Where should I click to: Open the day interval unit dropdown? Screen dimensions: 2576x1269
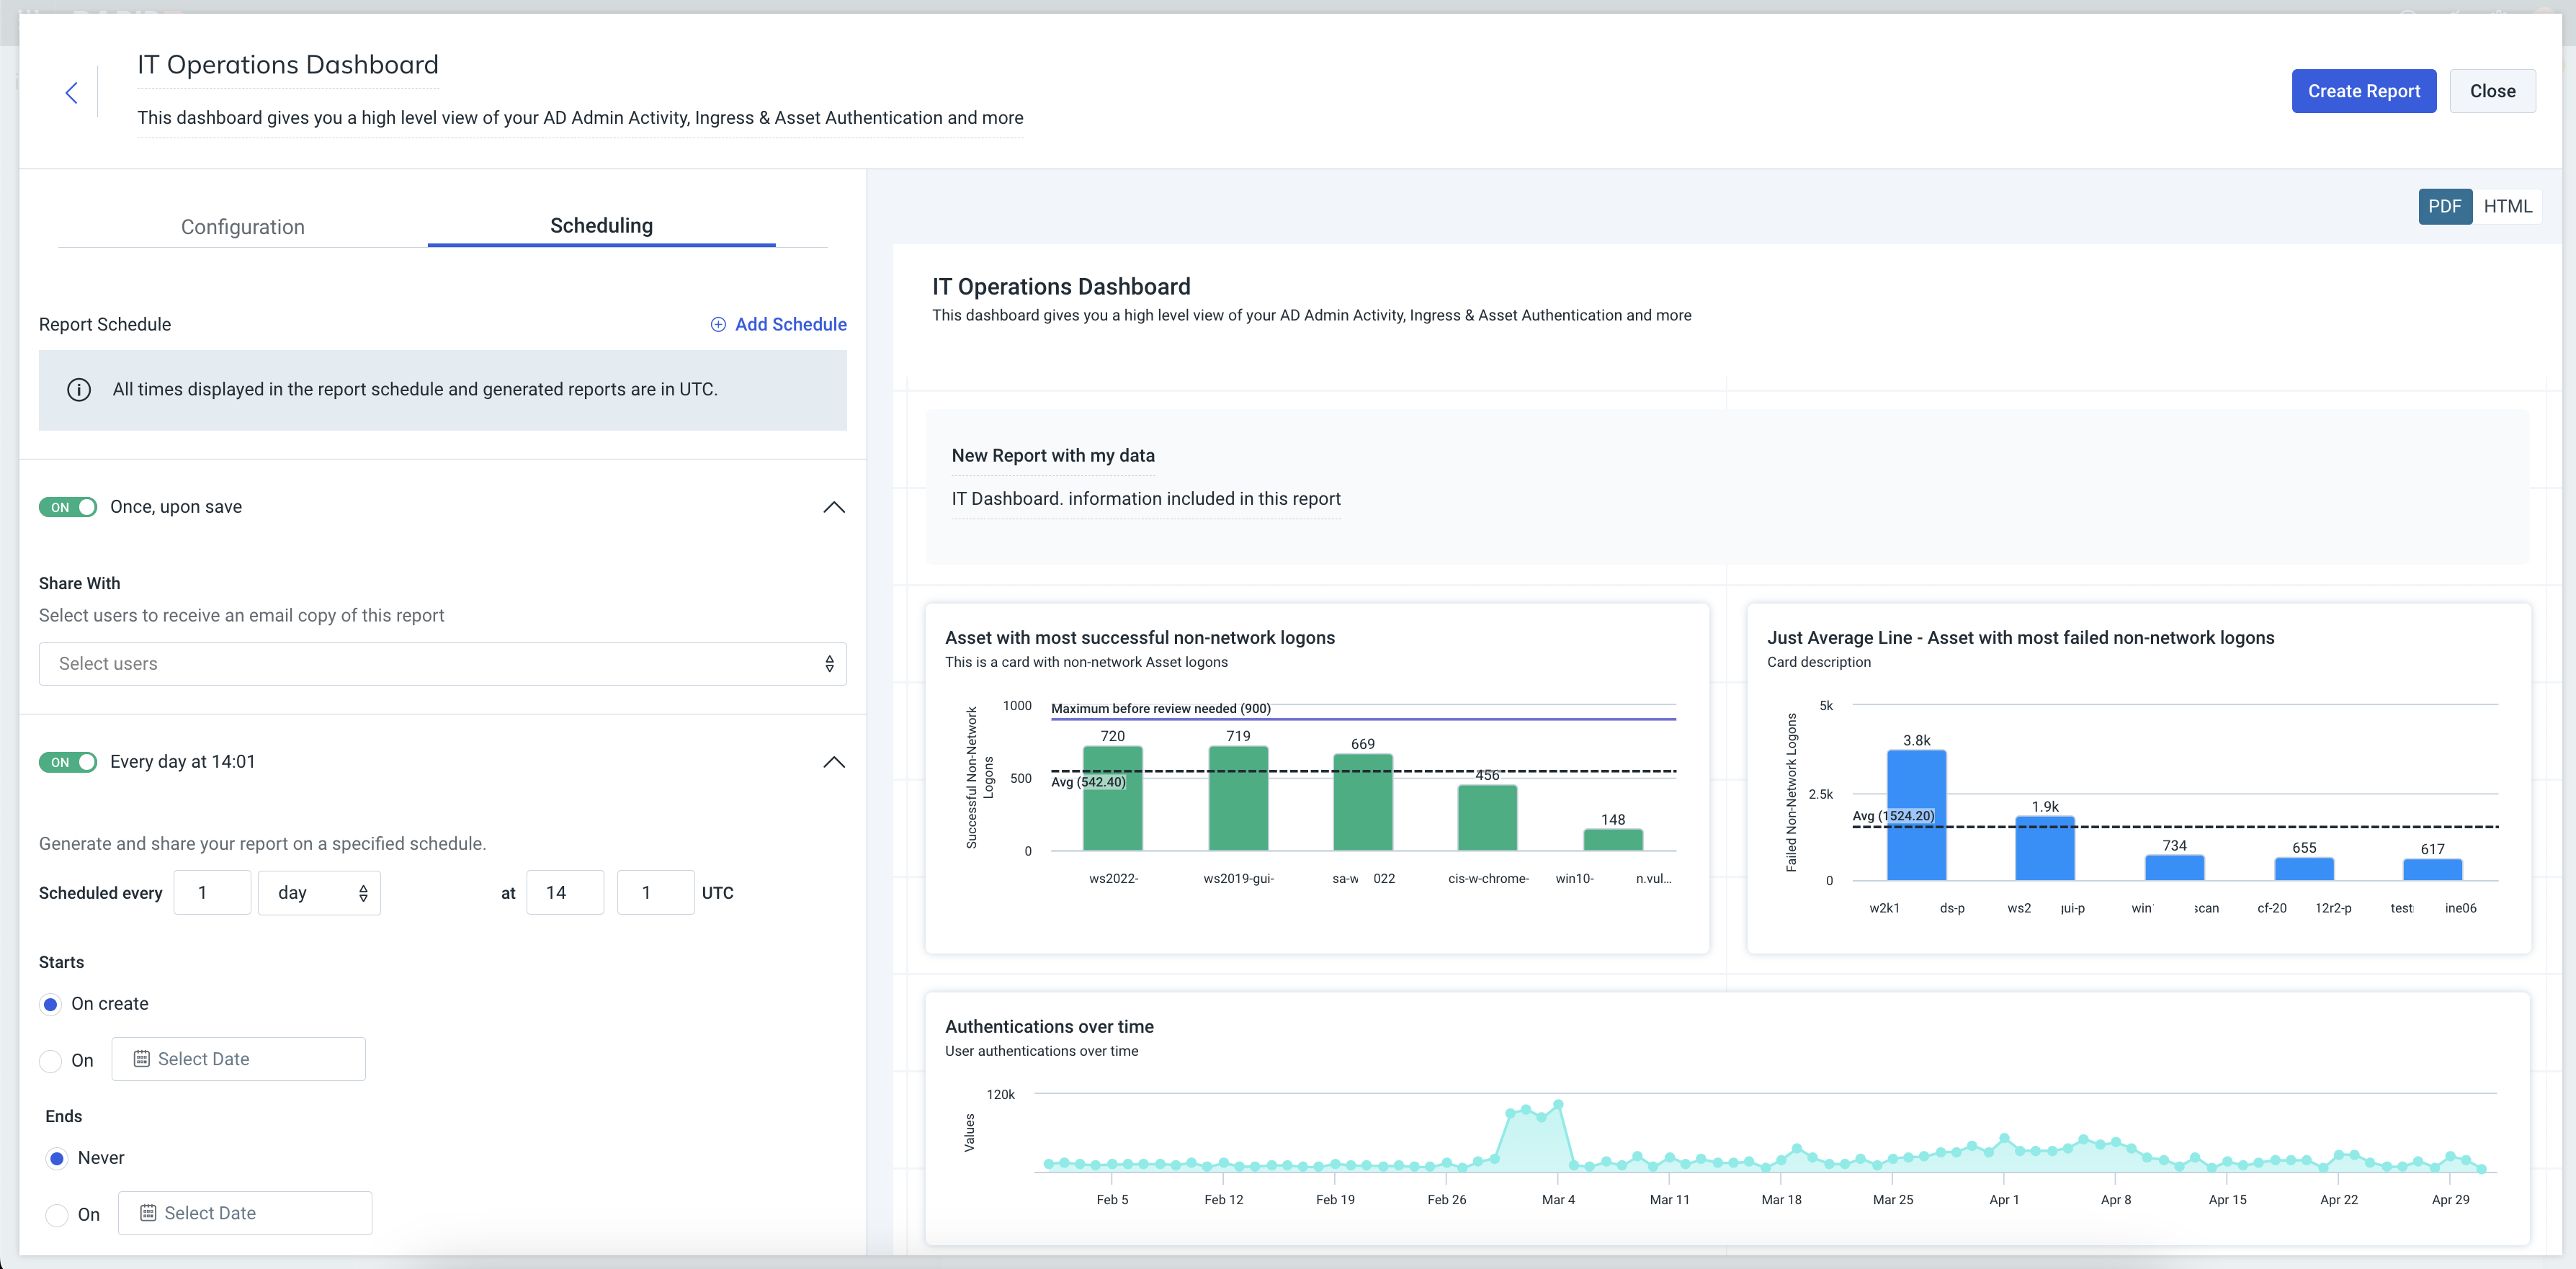coord(318,893)
